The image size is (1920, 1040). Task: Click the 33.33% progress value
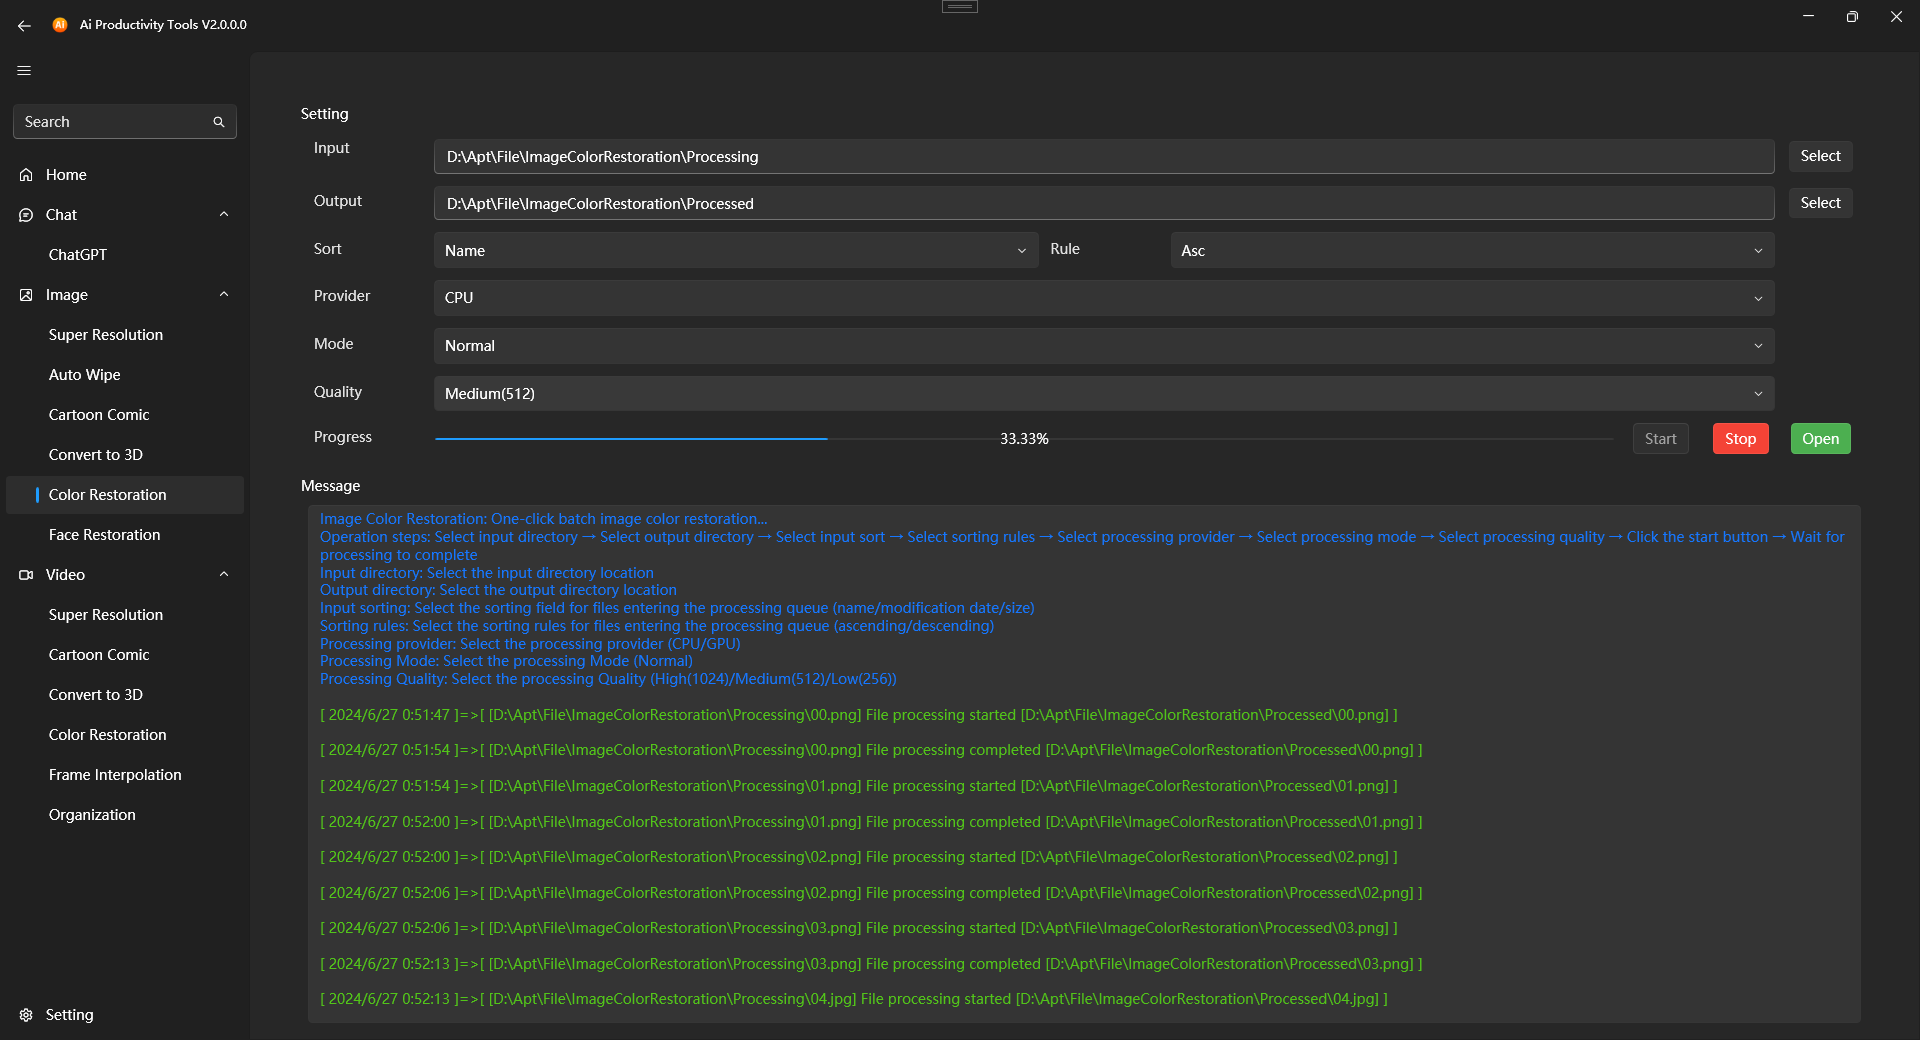point(1024,439)
